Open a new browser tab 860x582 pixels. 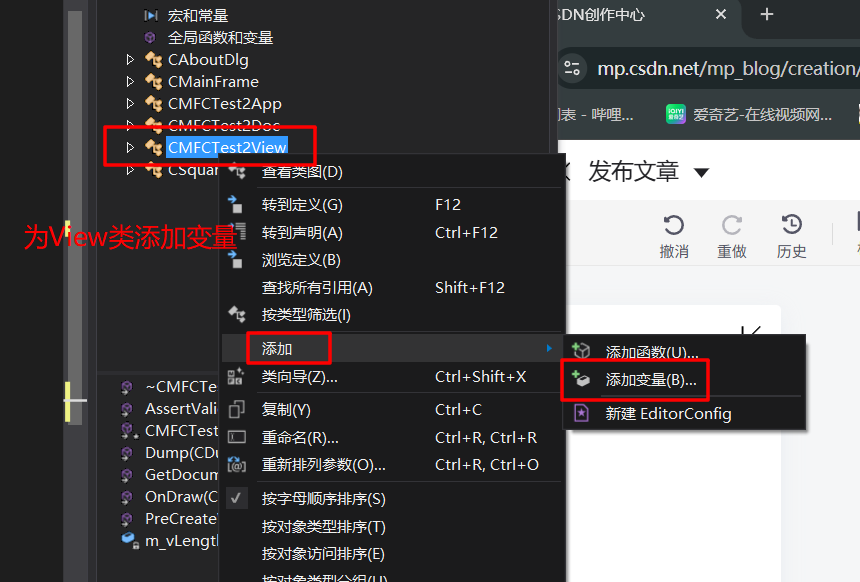point(767,14)
